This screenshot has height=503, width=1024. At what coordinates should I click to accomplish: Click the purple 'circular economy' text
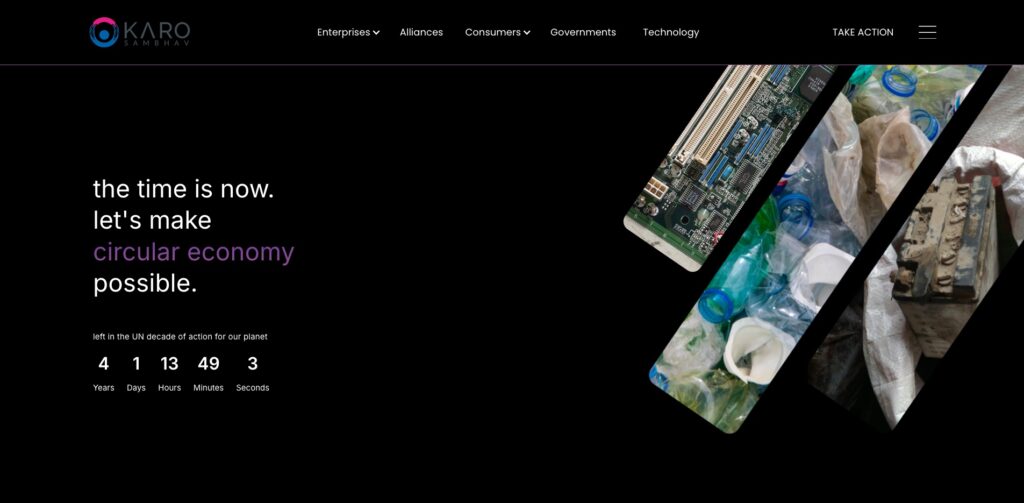(x=193, y=252)
